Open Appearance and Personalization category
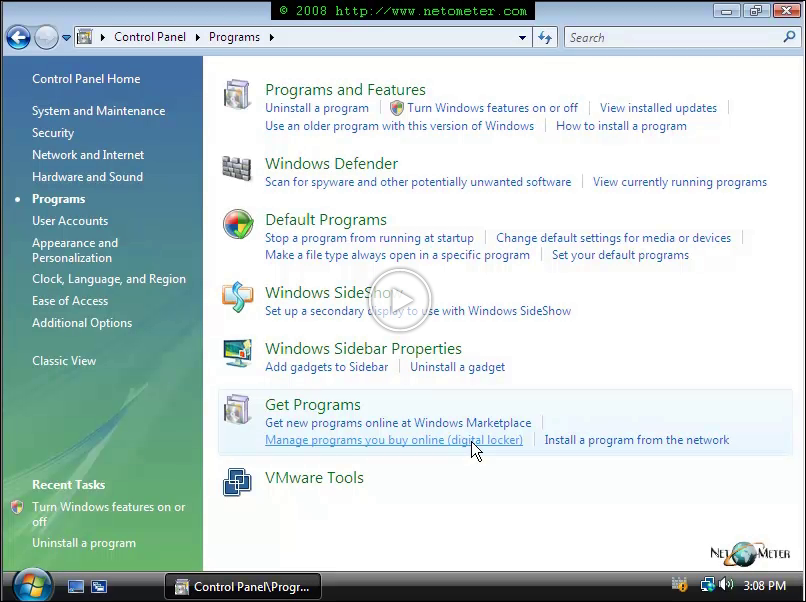This screenshot has height=602, width=806. coord(75,250)
